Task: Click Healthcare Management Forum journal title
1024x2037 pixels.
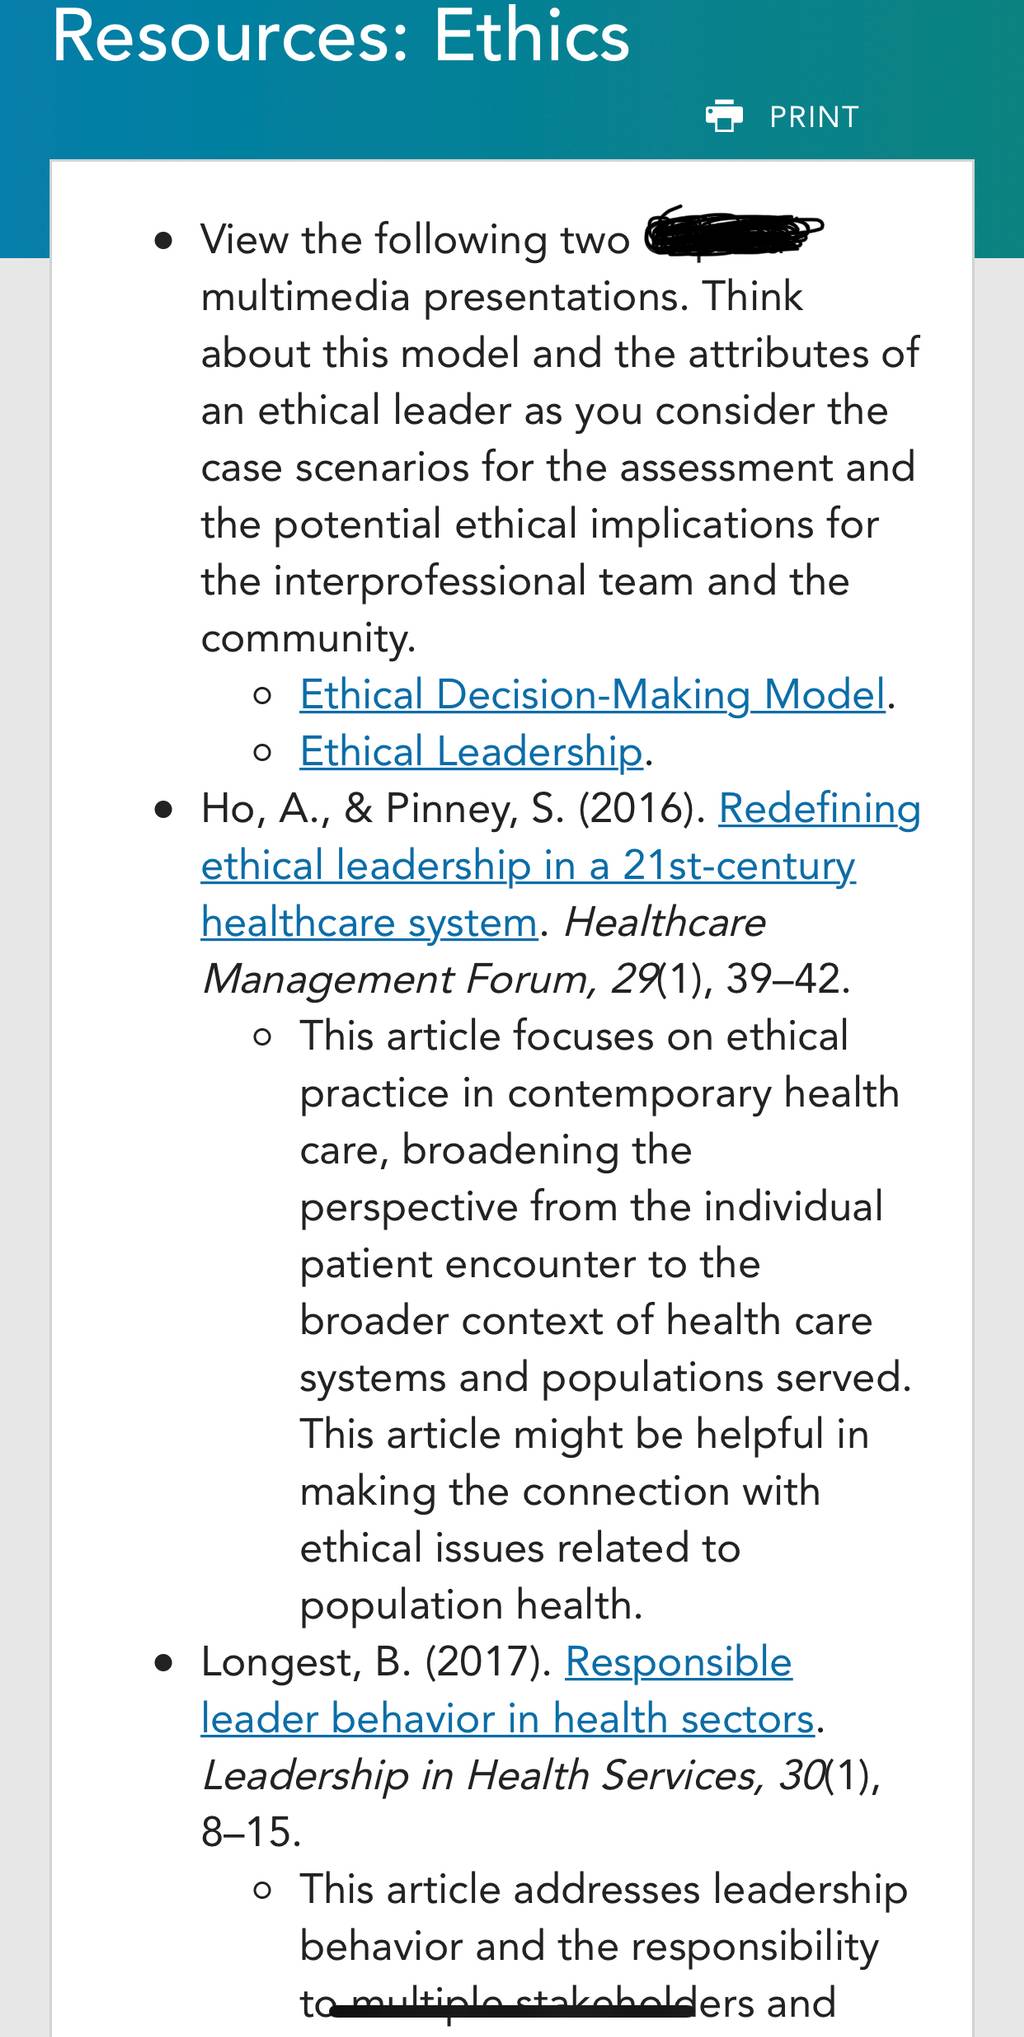Action: coord(484,950)
